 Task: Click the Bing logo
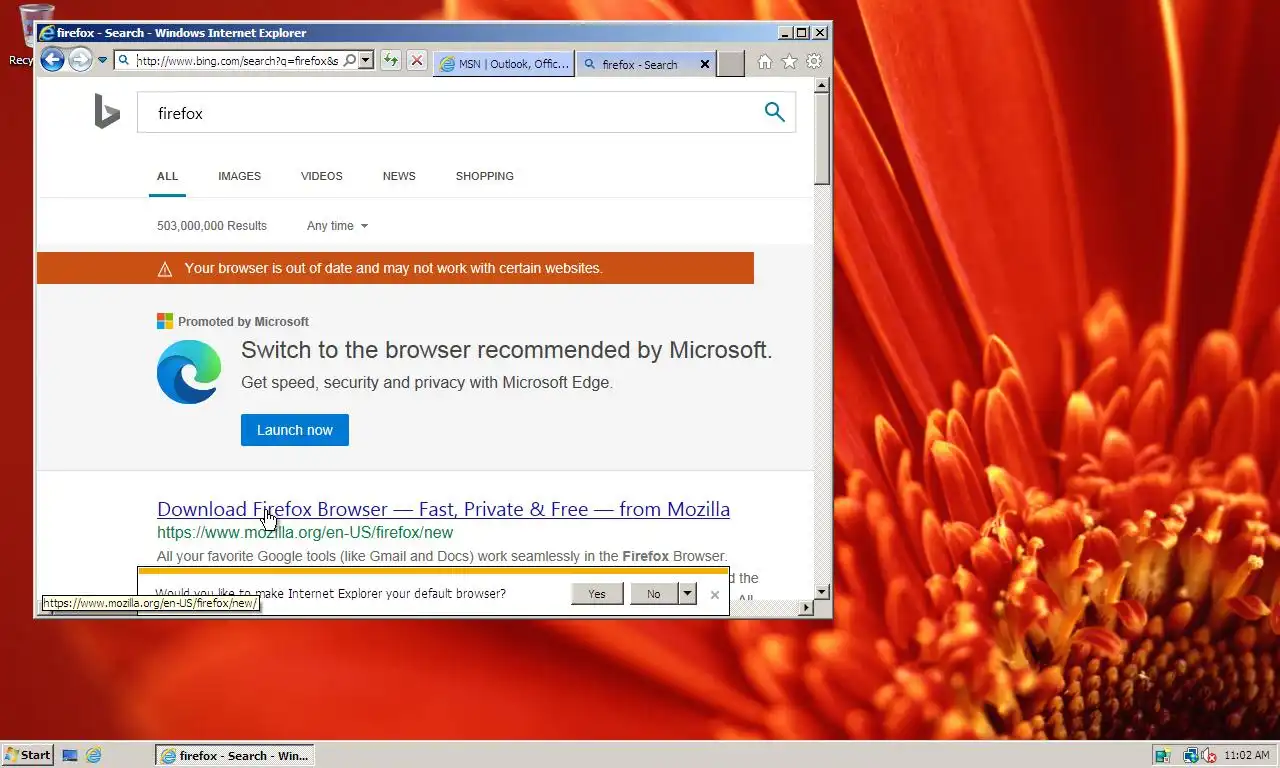point(107,112)
